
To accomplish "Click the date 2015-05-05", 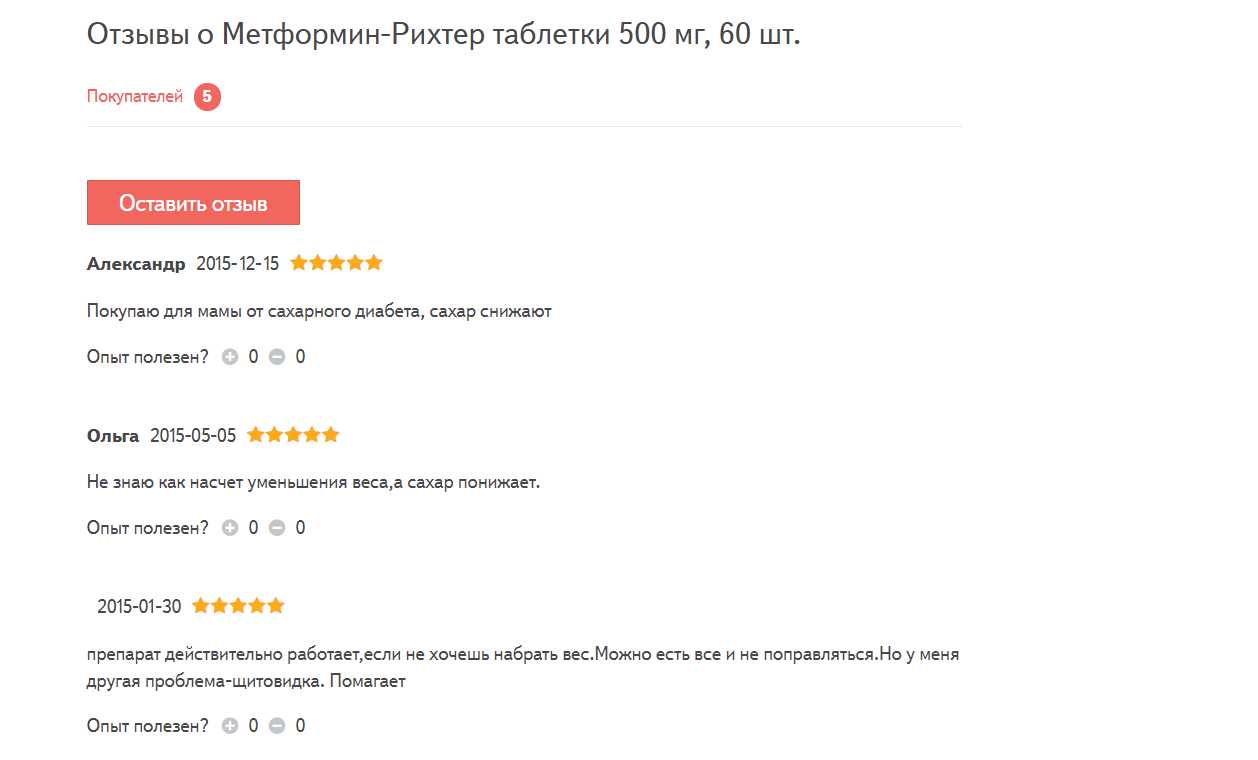I will pos(193,435).
